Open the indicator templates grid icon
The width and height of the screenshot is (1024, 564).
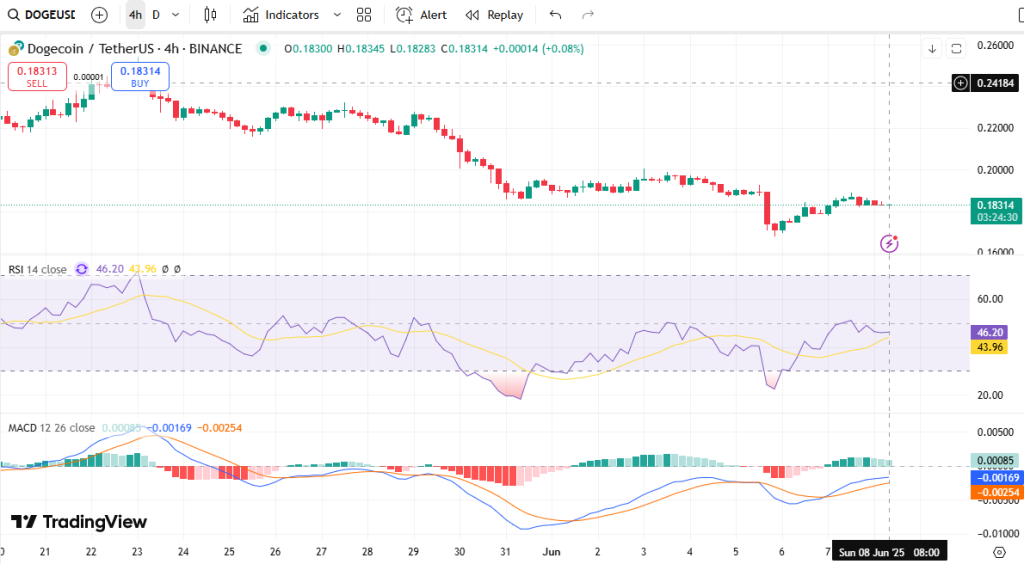pyautogui.click(x=364, y=14)
